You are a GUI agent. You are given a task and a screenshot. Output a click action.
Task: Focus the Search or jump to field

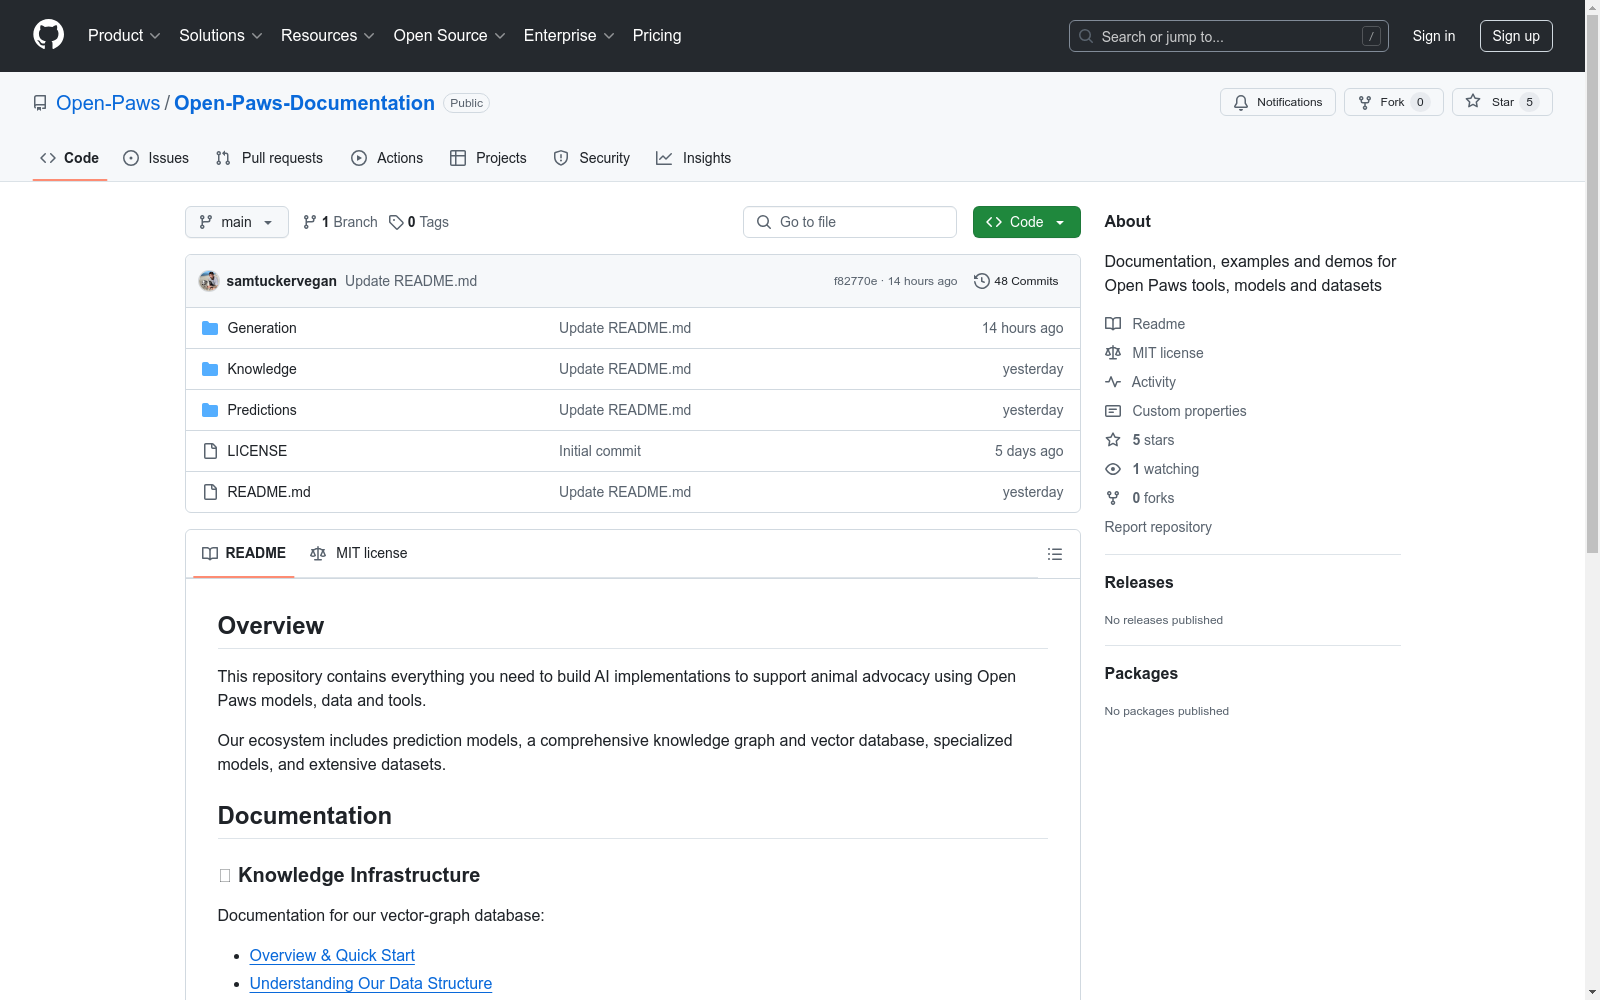1228,36
